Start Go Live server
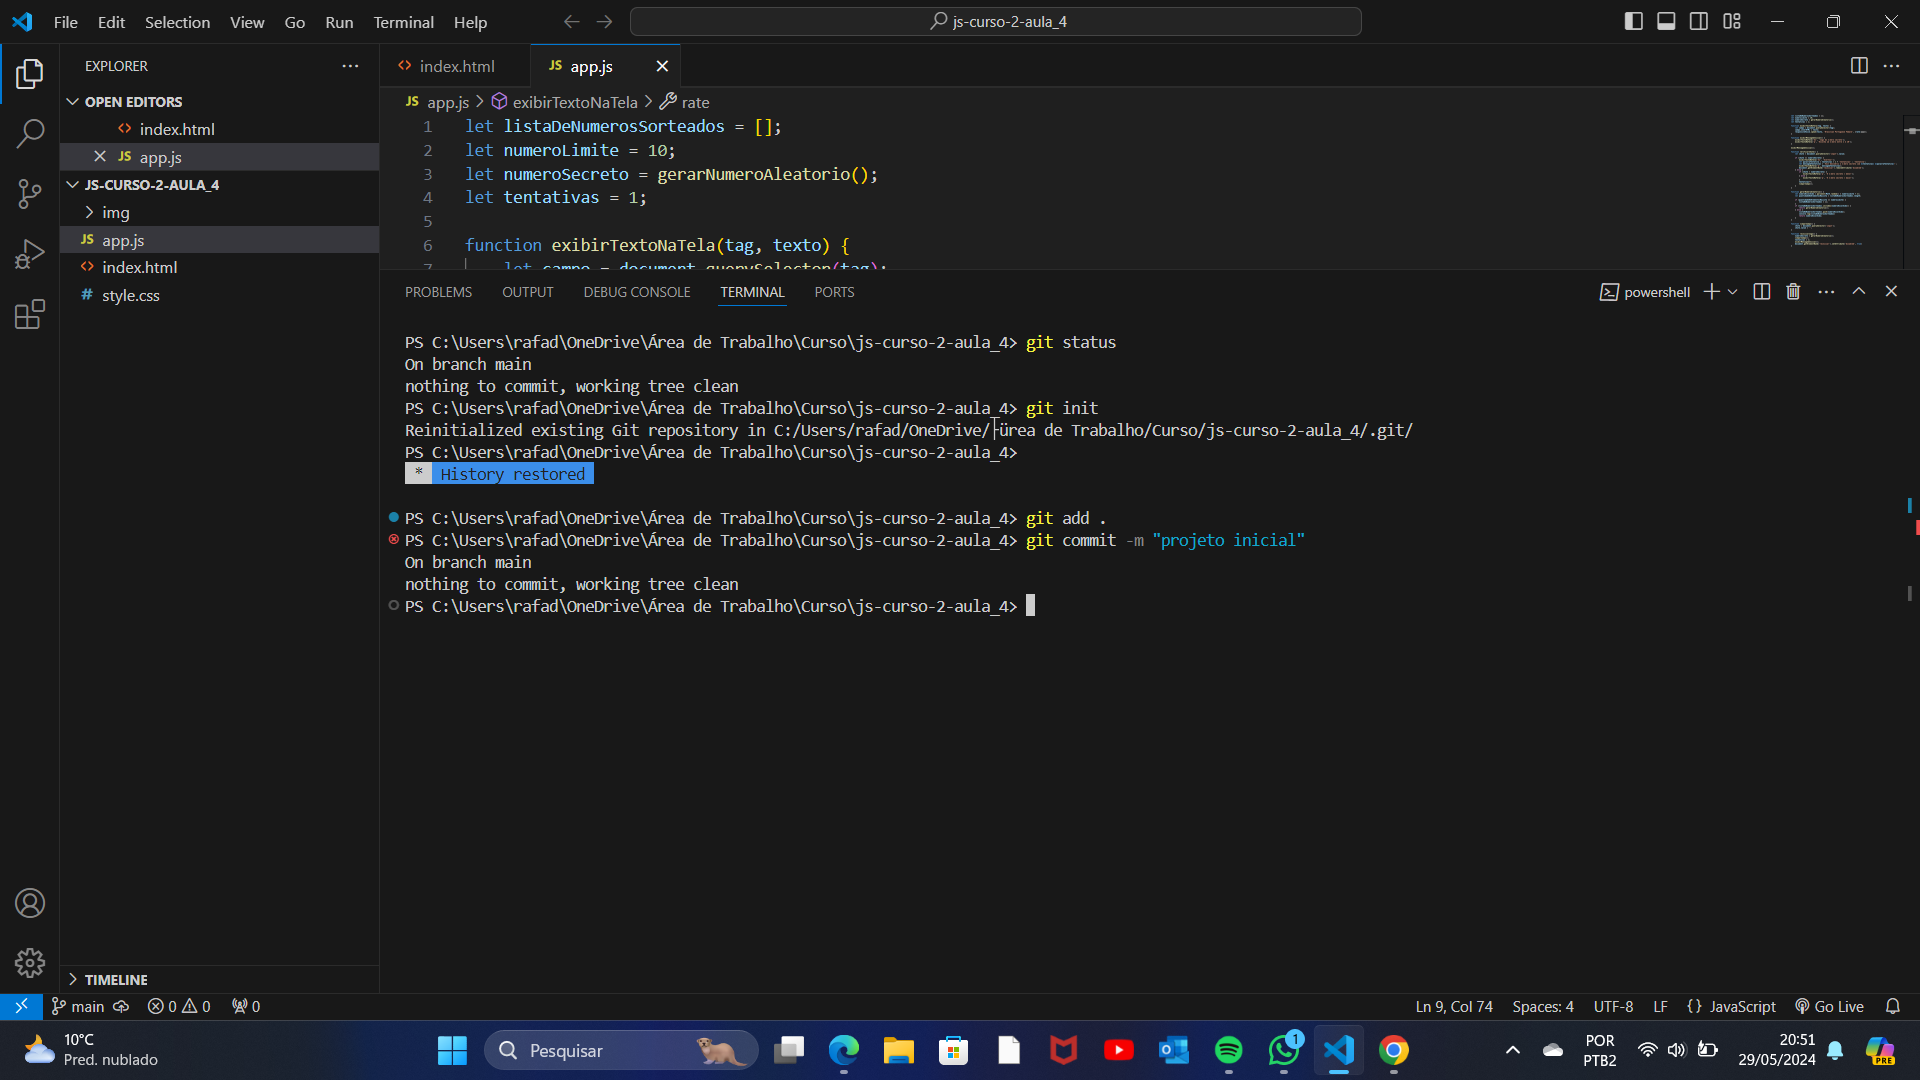Screen dimensions: 1920x1080 (x=1829, y=1006)
